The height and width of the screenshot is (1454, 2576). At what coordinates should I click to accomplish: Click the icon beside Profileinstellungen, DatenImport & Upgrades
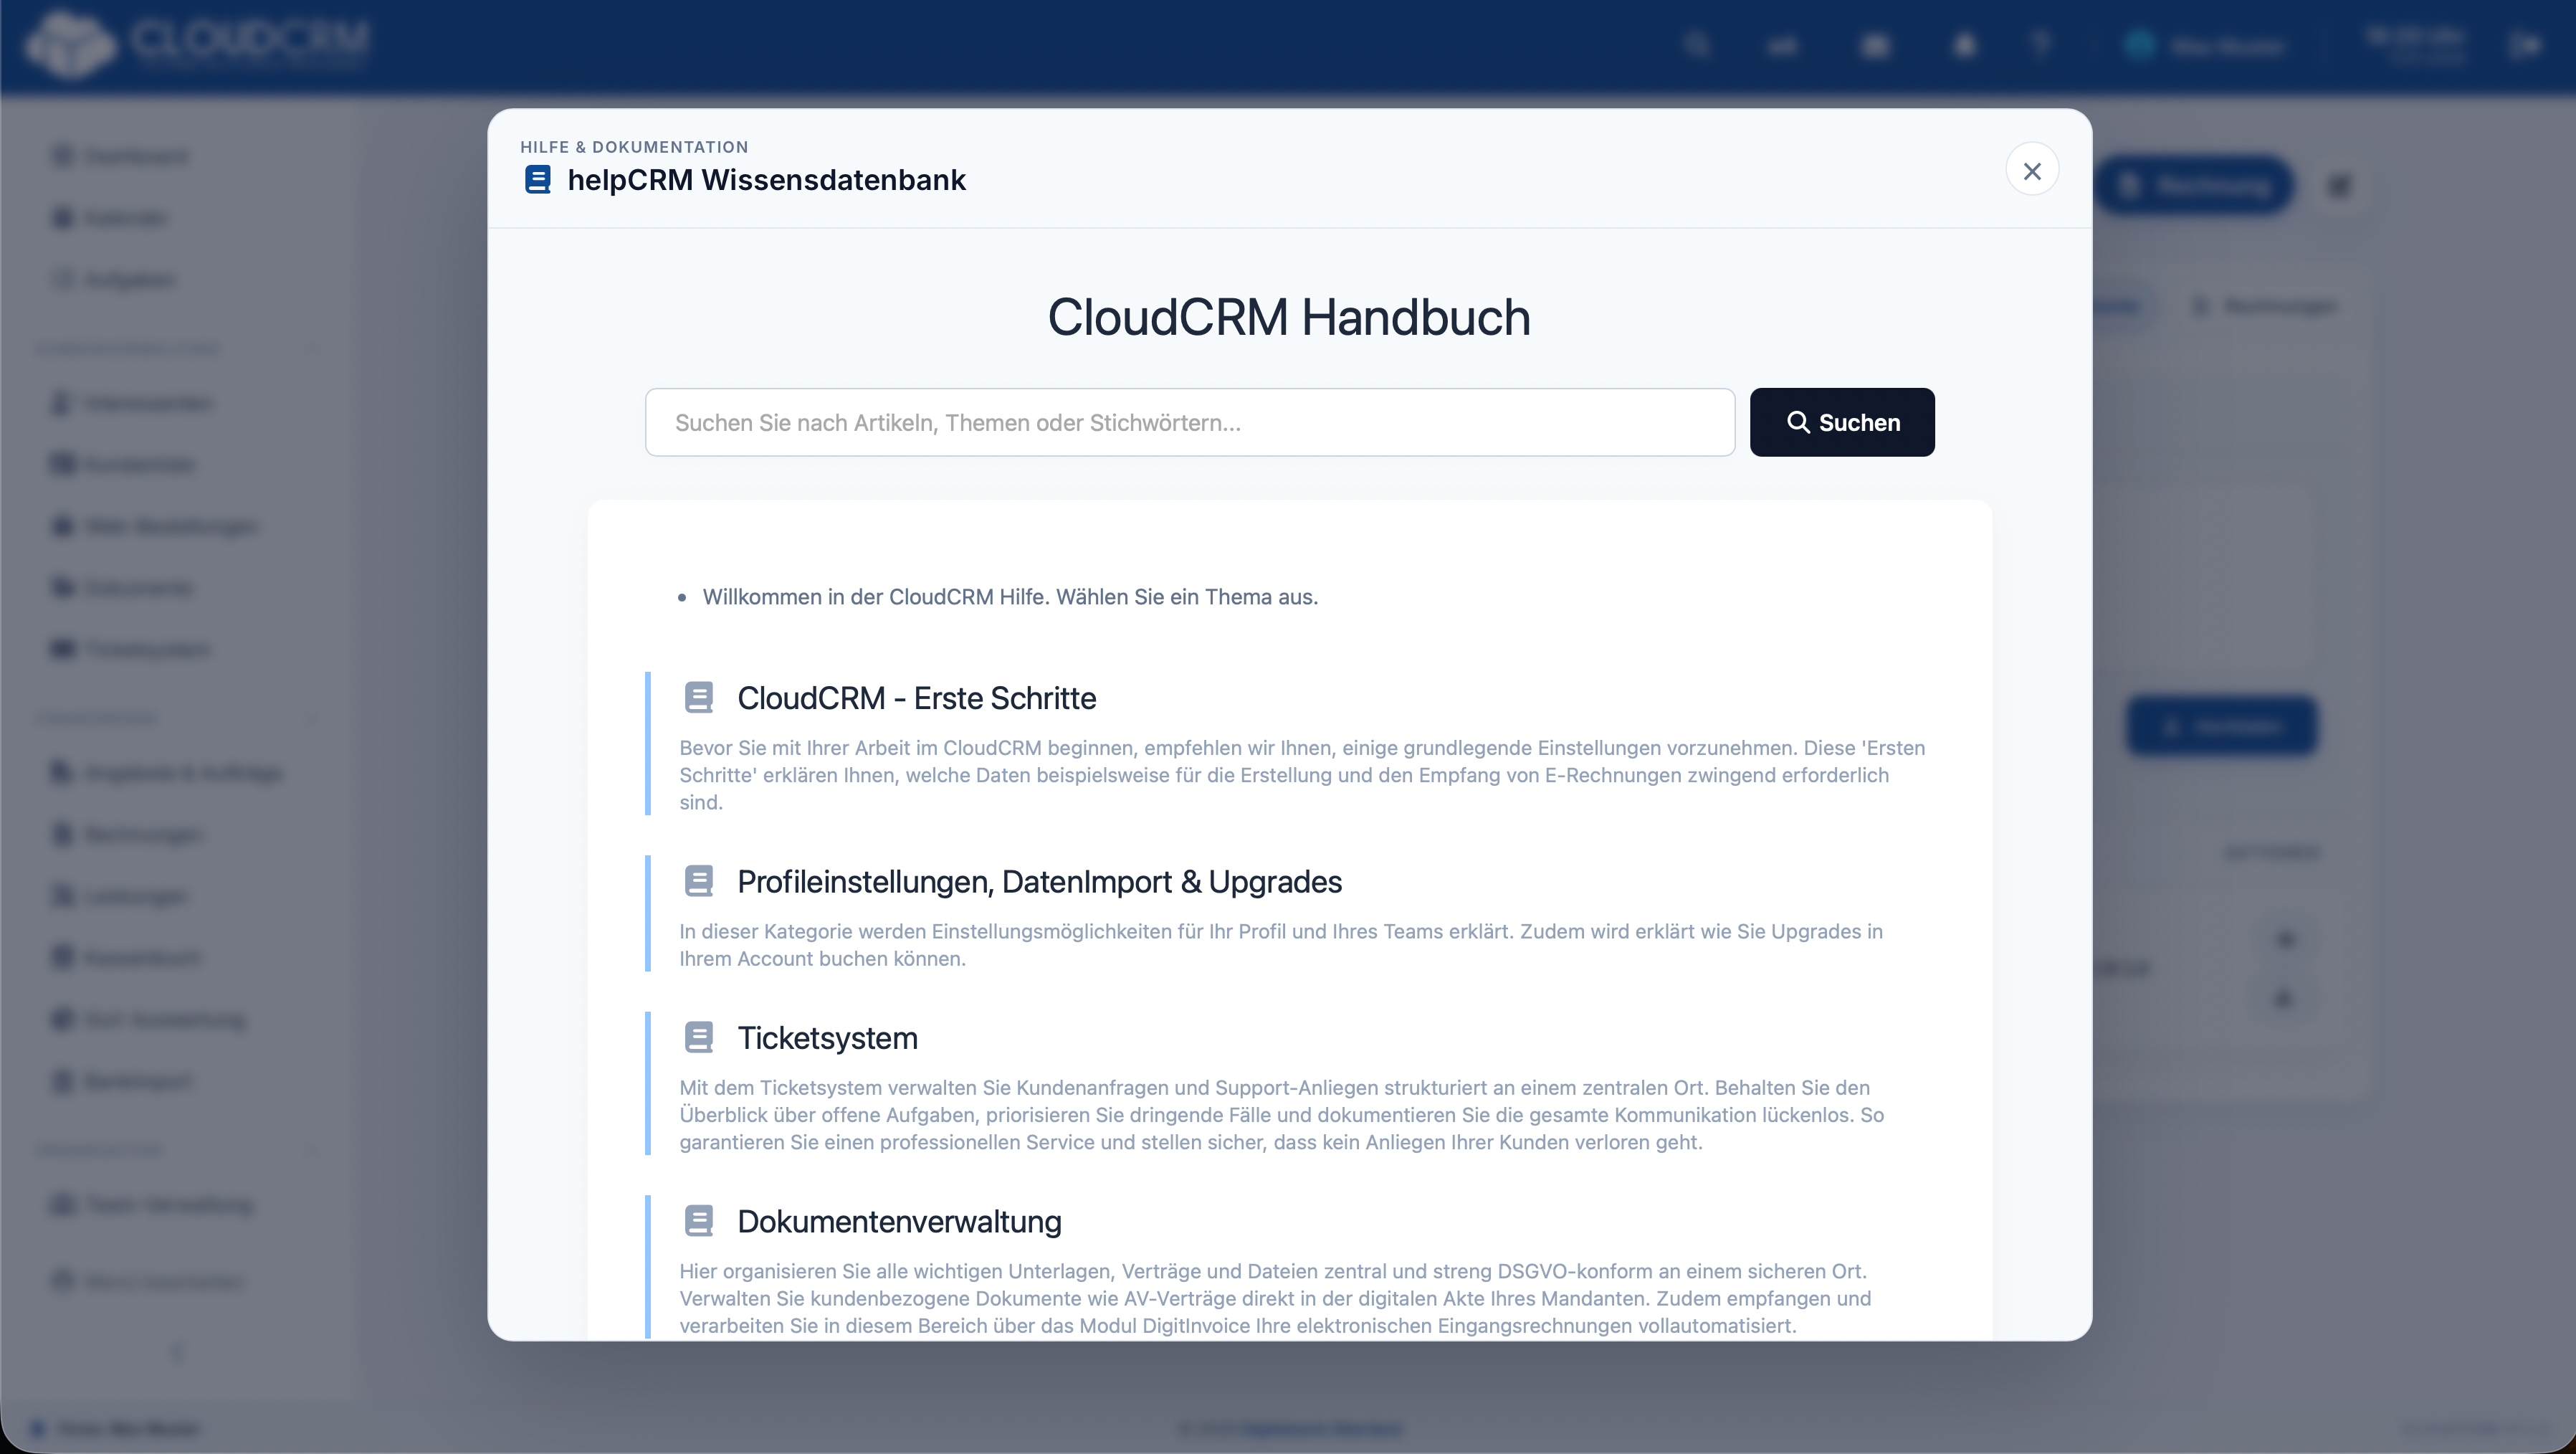pyautogui.click(x=699, y=881)
